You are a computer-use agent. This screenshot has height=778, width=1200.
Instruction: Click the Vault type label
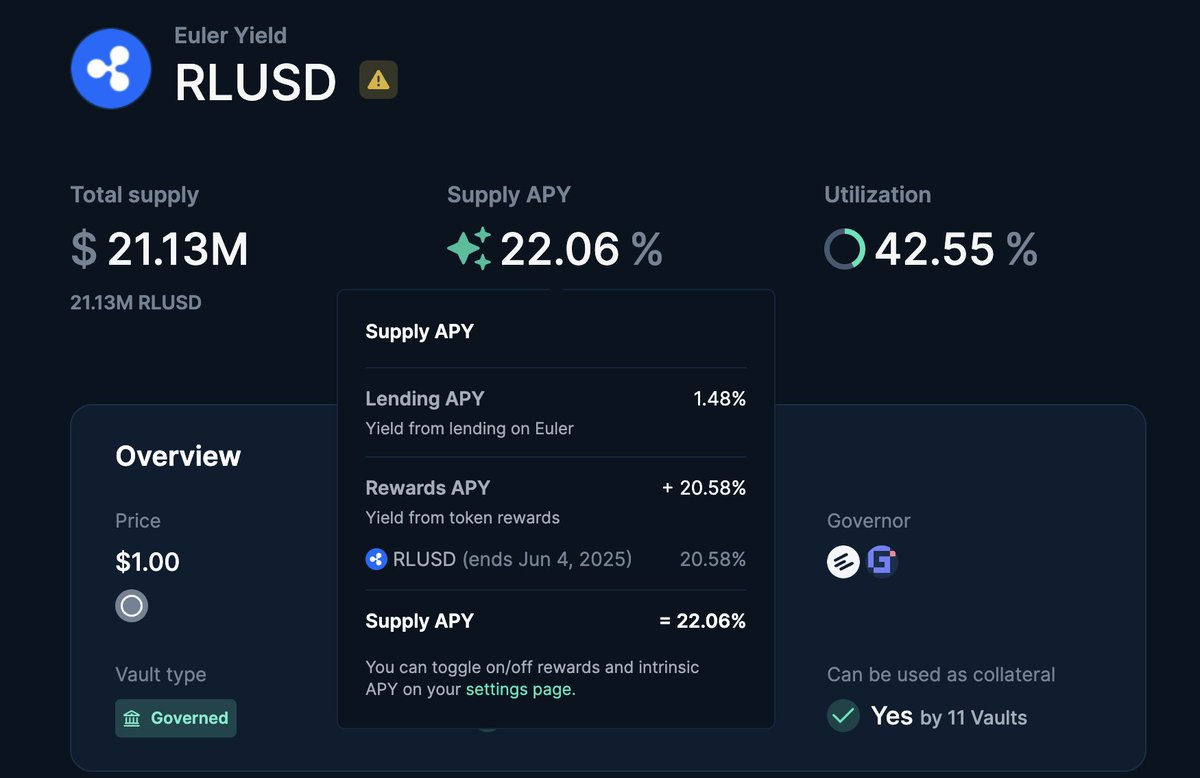(x=161, y=675)
